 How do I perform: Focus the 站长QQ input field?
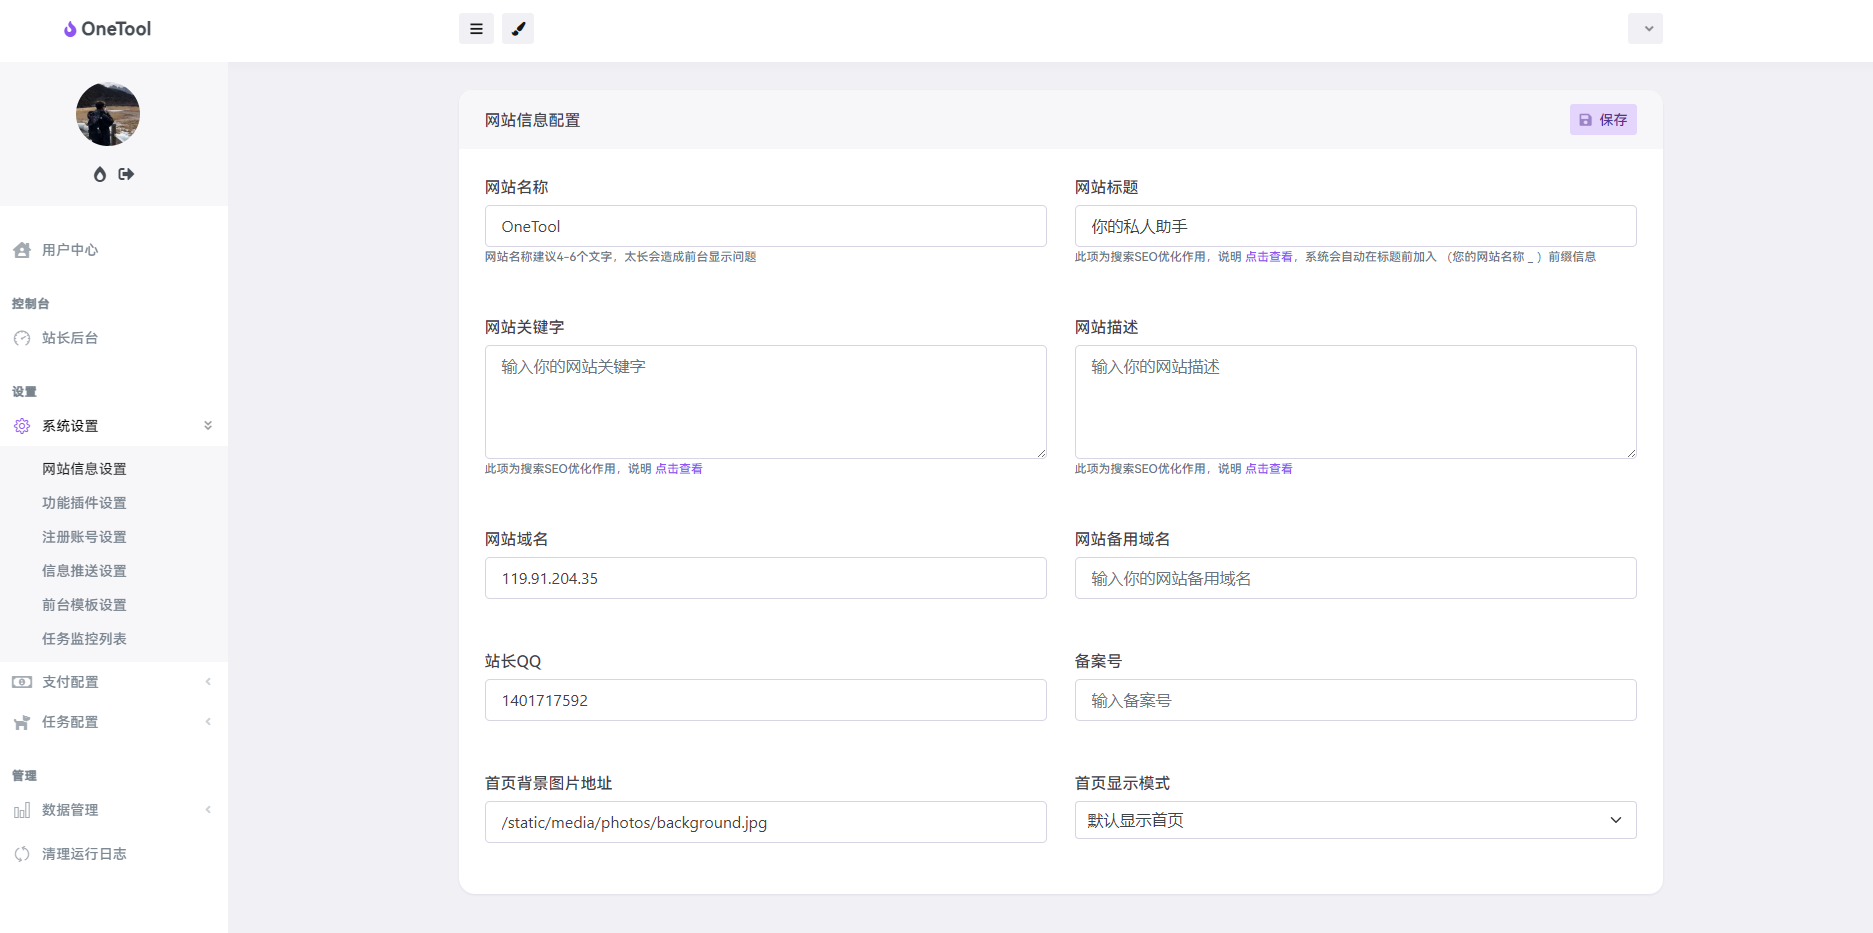click(x=766, y=700)
